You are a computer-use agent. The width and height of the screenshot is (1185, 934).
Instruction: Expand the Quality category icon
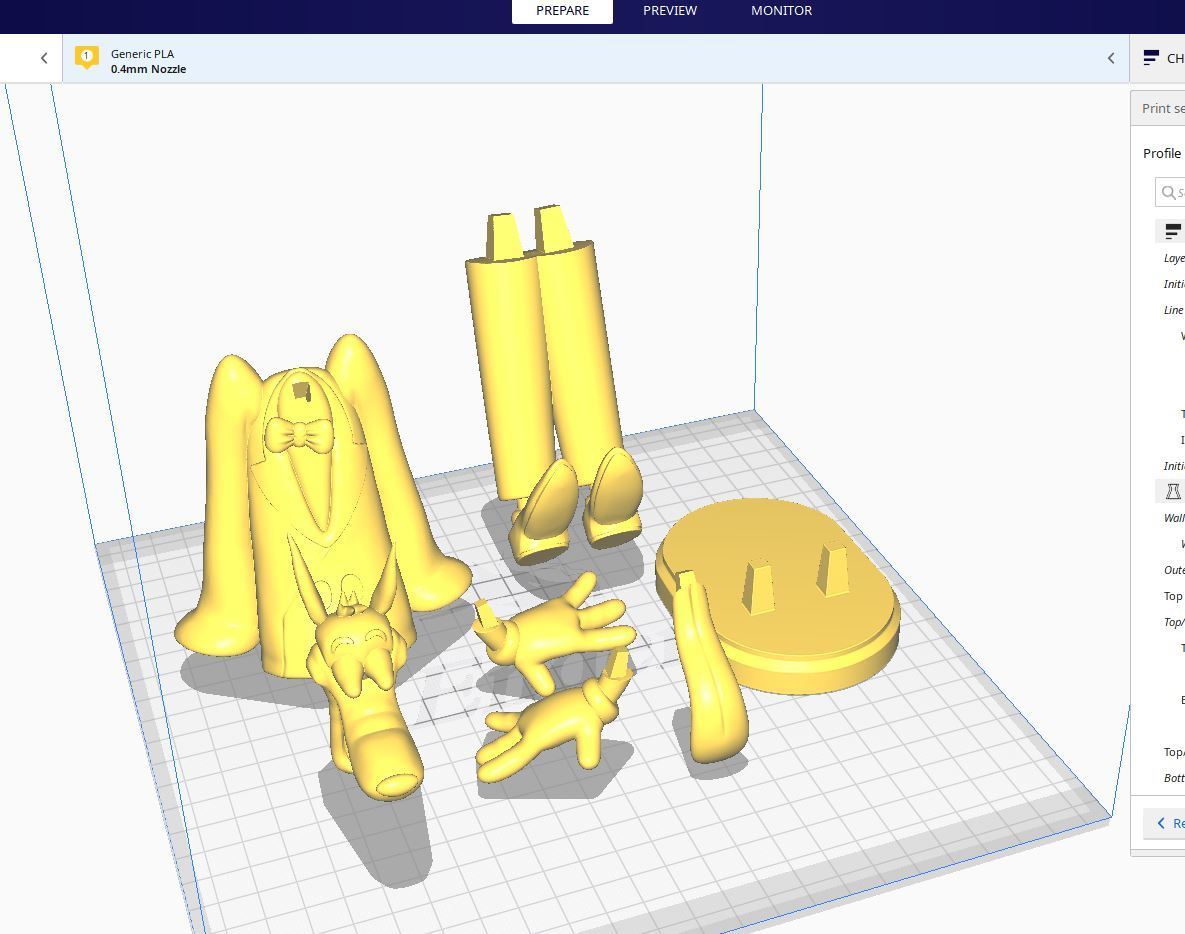coord(1172,231)
